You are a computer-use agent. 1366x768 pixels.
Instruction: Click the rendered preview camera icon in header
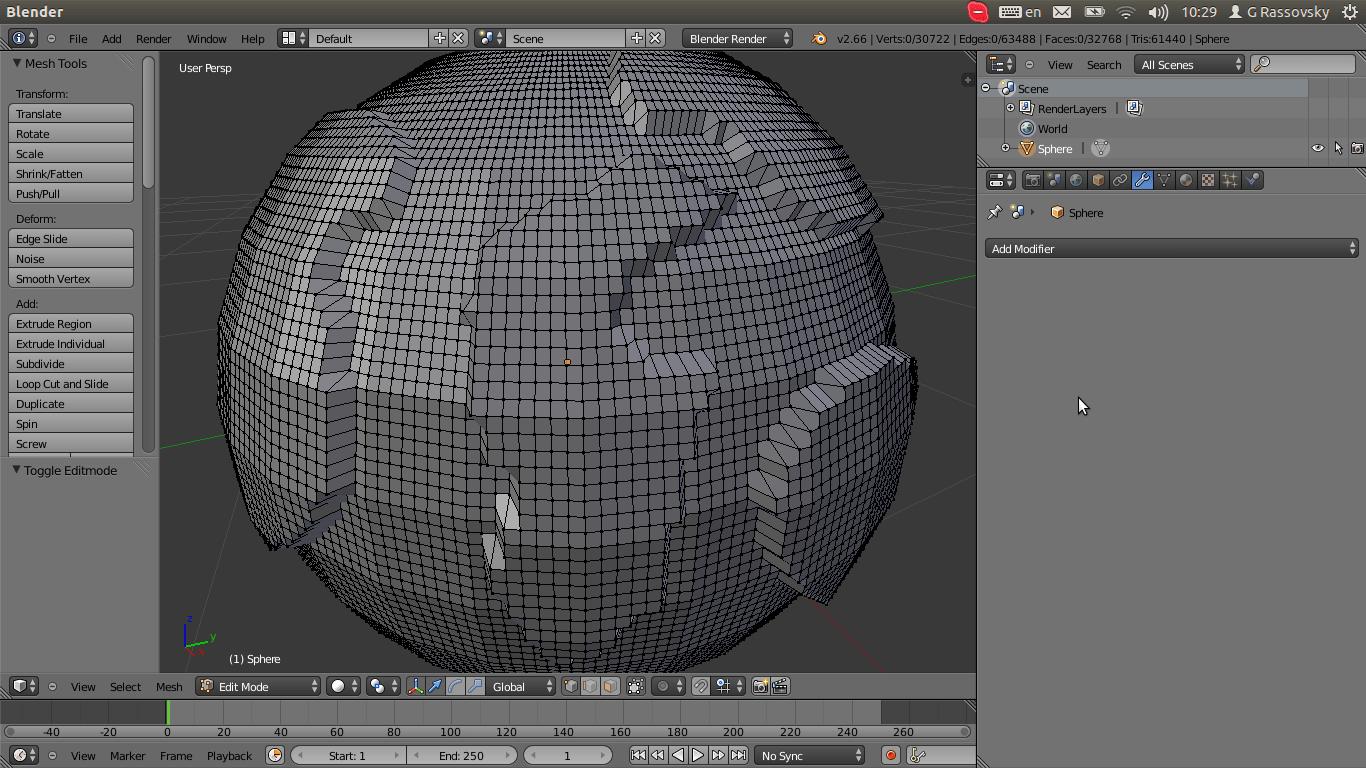[761, 686]
